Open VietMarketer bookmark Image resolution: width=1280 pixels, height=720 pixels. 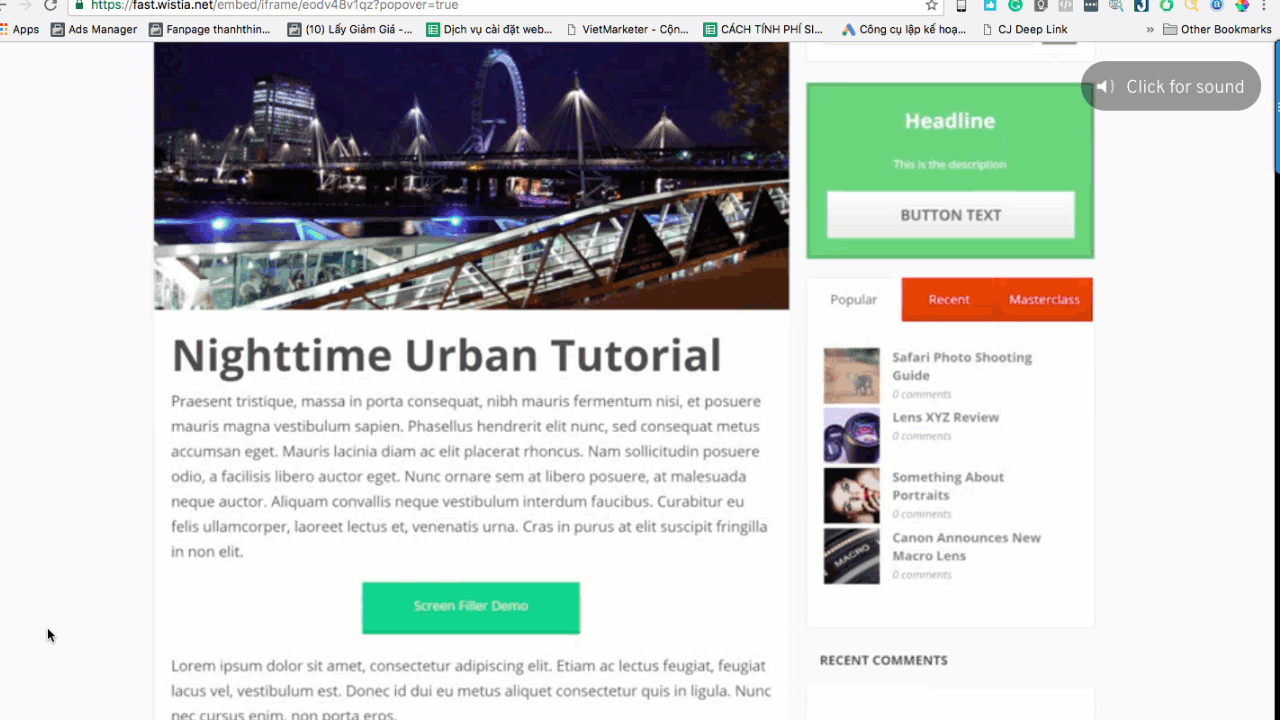(x=627, y=29)
